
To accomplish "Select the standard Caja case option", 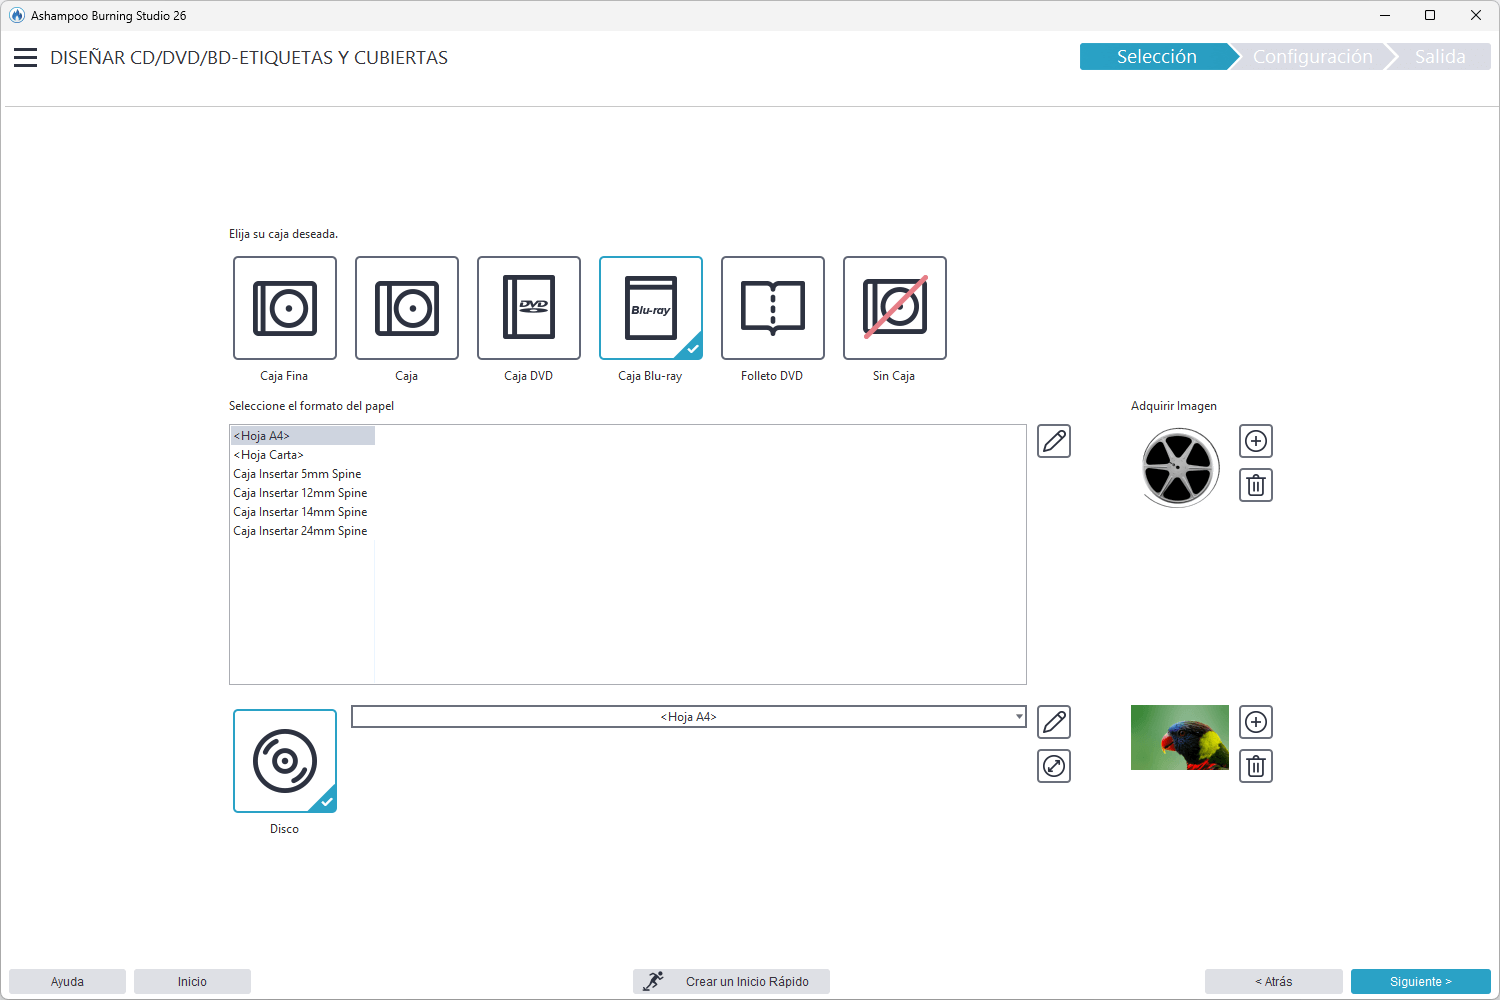I will [x=407, y=308].
